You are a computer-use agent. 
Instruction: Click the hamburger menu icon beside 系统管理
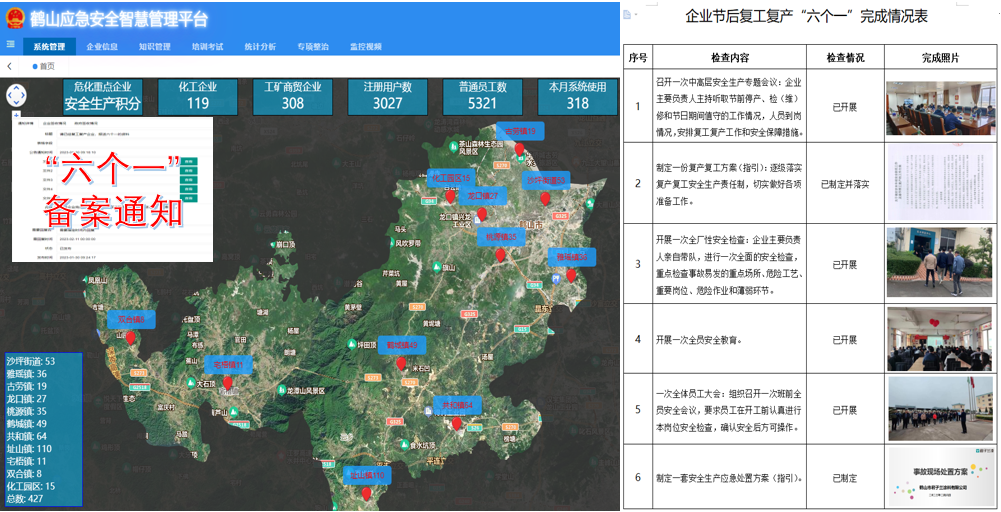[10, 45]
